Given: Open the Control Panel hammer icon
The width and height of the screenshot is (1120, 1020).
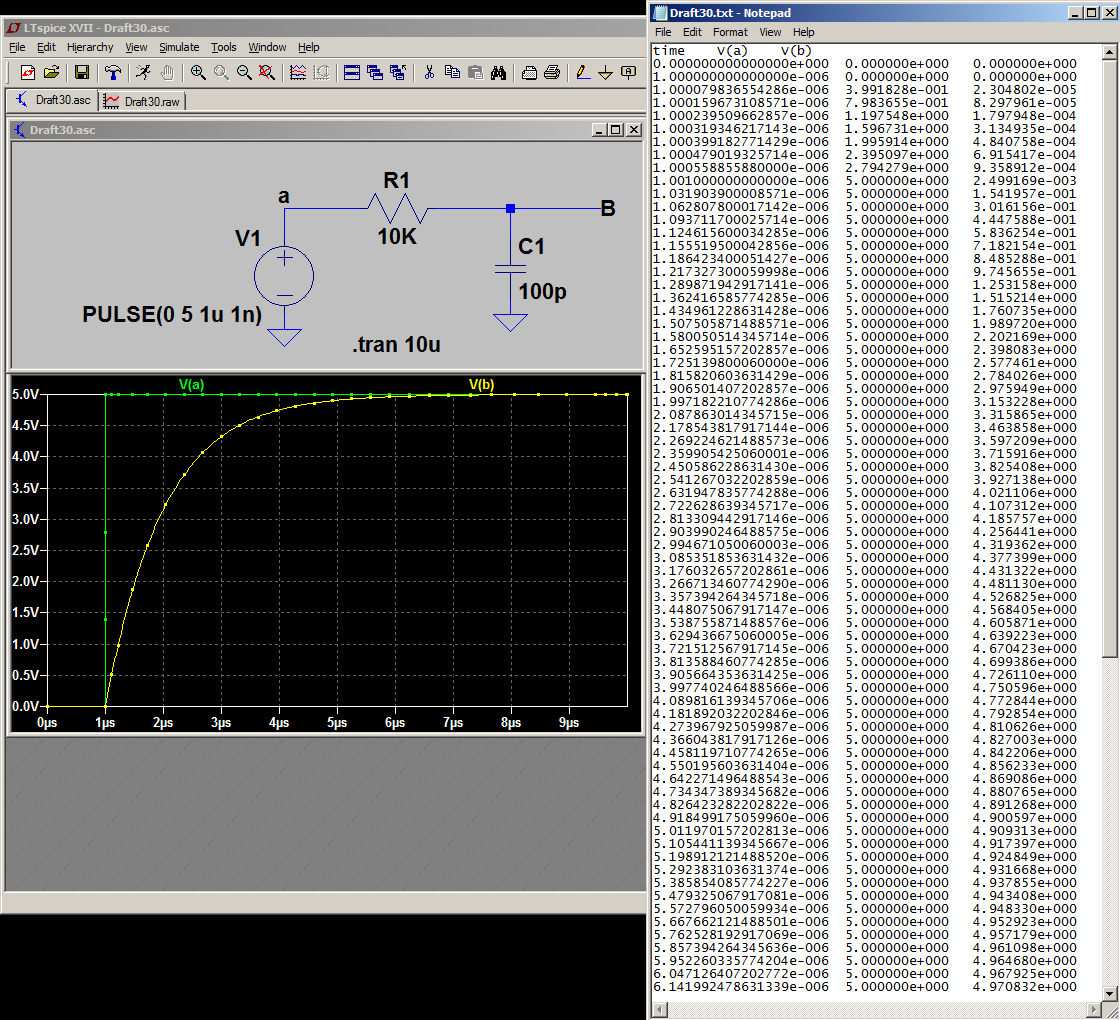Looking at the screenshot, I should [x=112, y=73].
